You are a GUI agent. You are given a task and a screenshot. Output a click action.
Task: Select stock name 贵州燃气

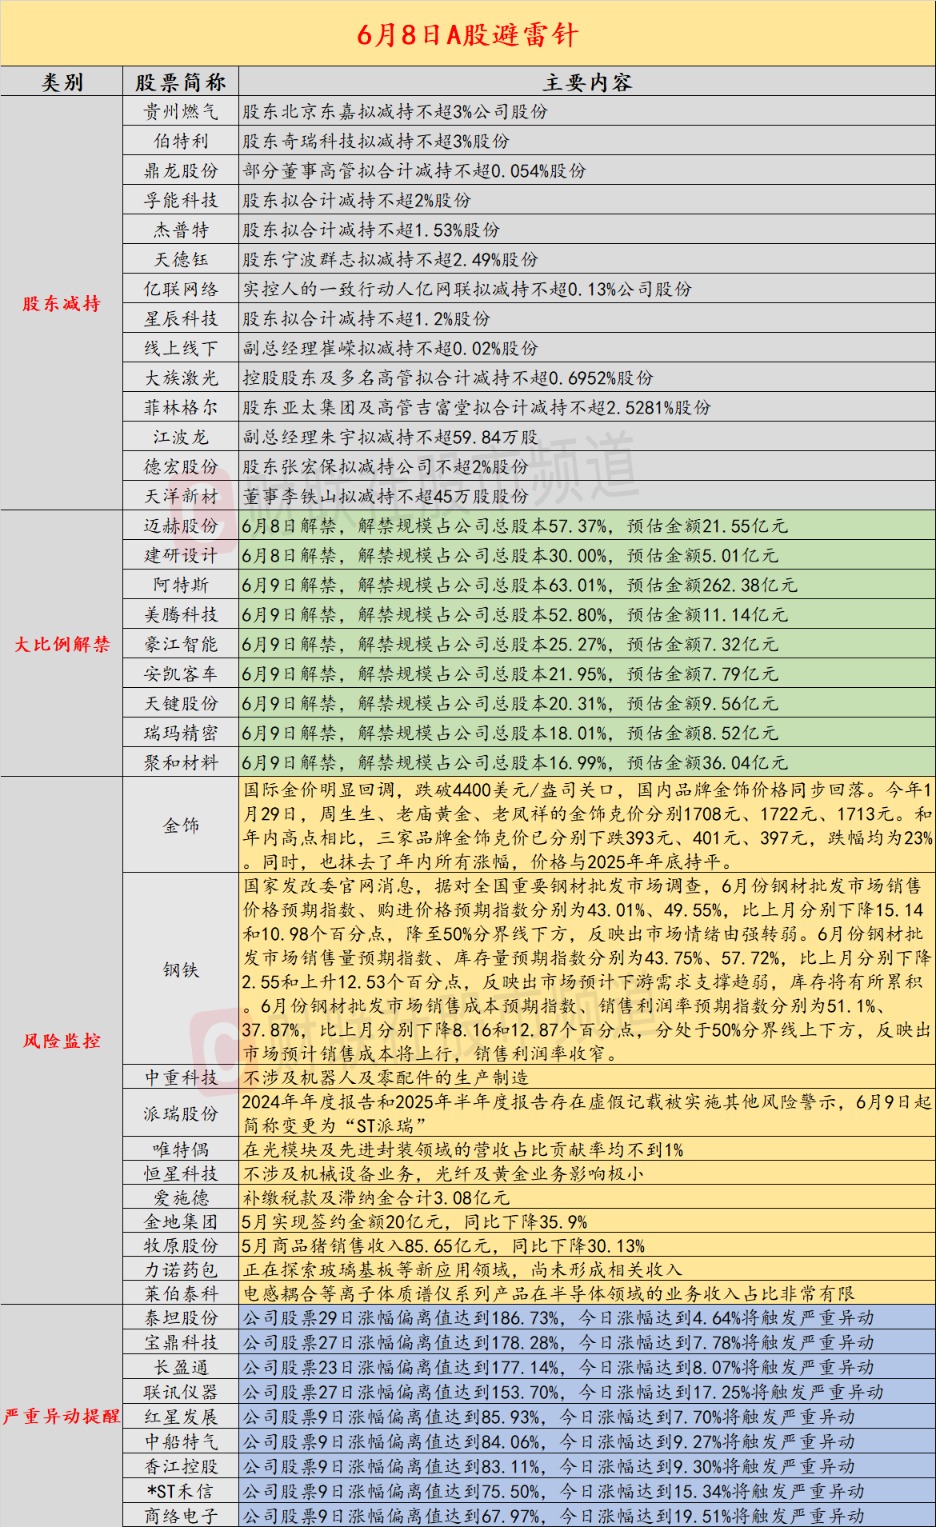(x=181, y=111)
